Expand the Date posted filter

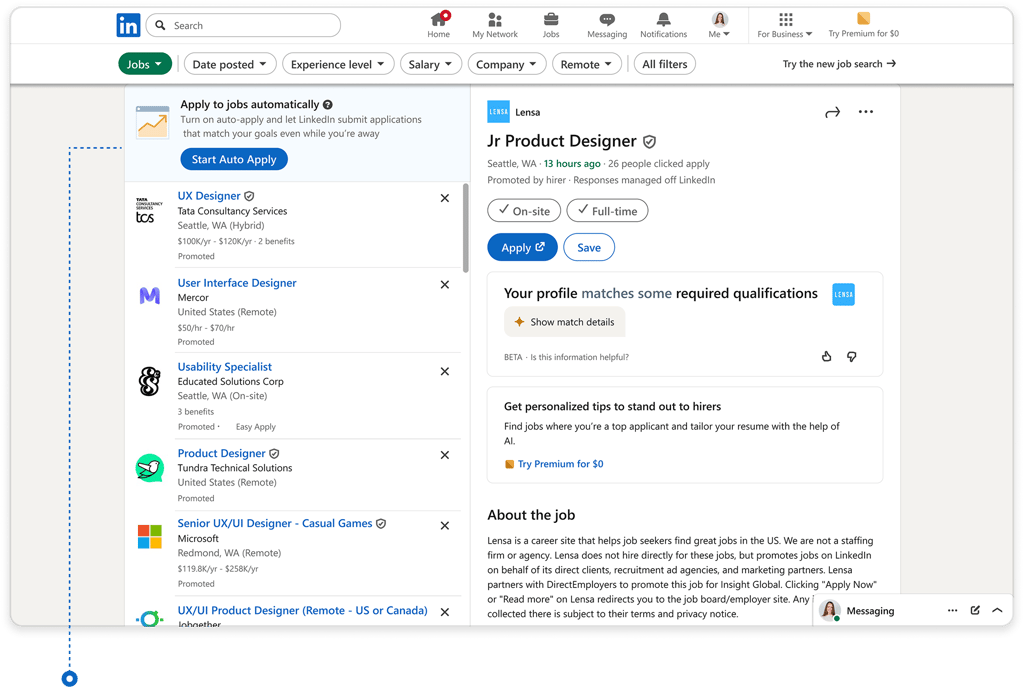point(230,64)
